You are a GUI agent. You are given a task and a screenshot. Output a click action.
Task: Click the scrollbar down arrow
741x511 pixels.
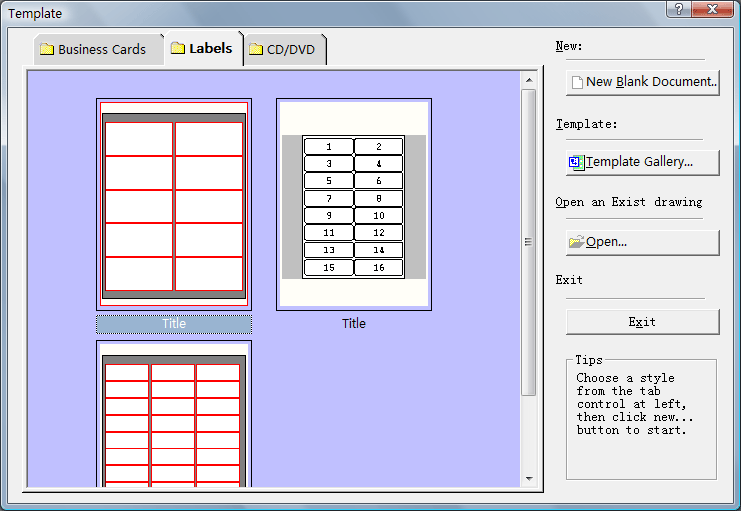pyautogui.click(x=529, y=479)
